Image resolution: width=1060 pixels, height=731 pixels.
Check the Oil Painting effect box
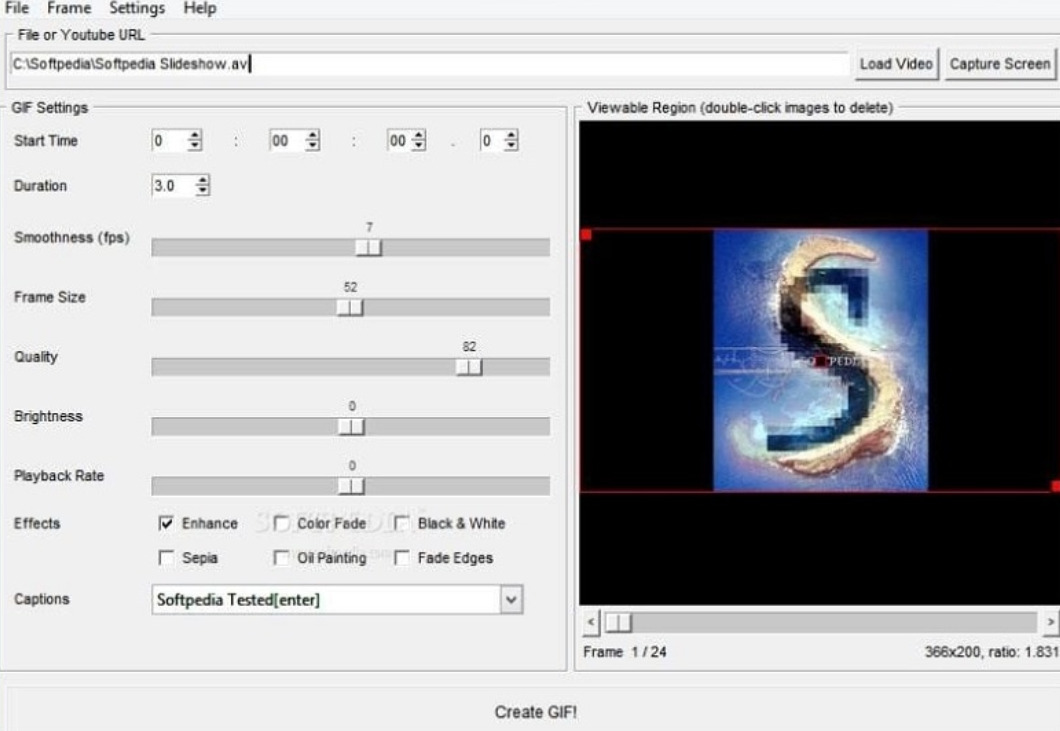281,558
